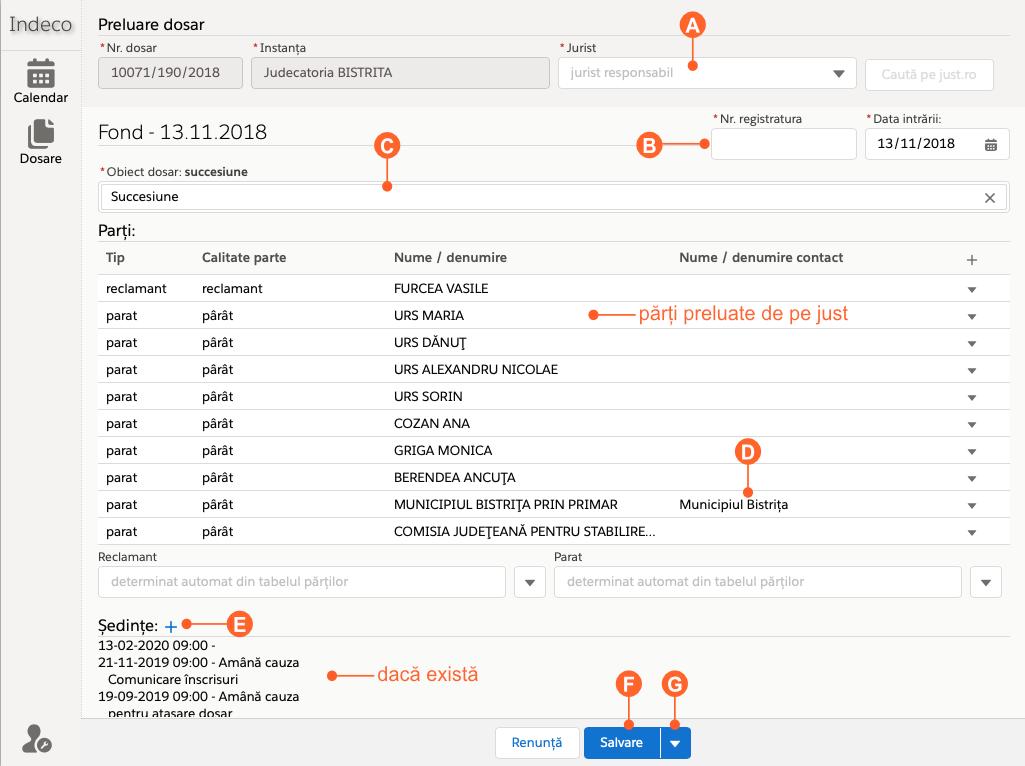
Task: Click the Renunță button
Action: pyautogui.click(x=537, y=743)
